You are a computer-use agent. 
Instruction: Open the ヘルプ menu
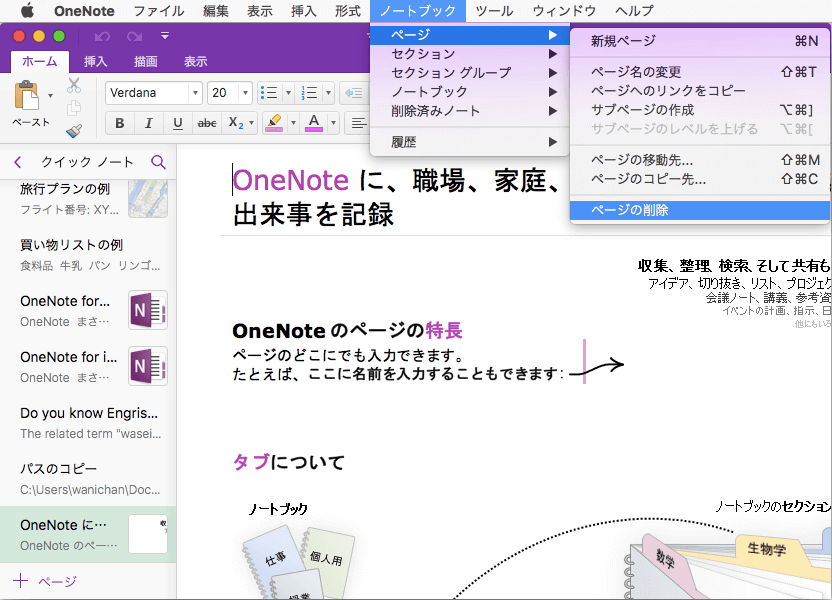[635, 11]
